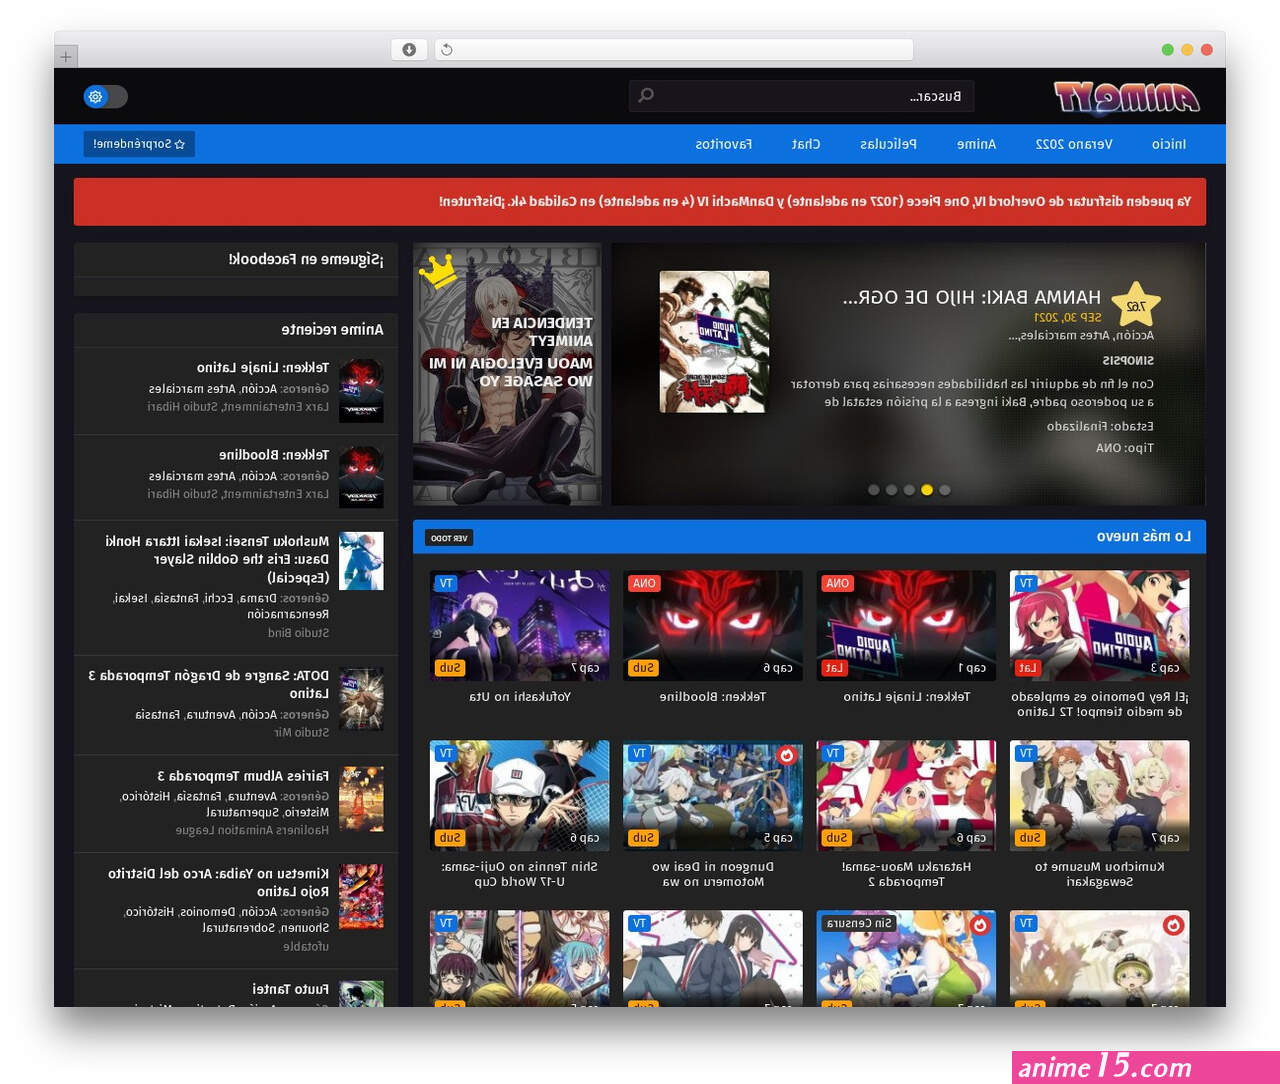The image size is (1280, 1084).
Task: Open the Películas menu item
Action: coord(888,144)
